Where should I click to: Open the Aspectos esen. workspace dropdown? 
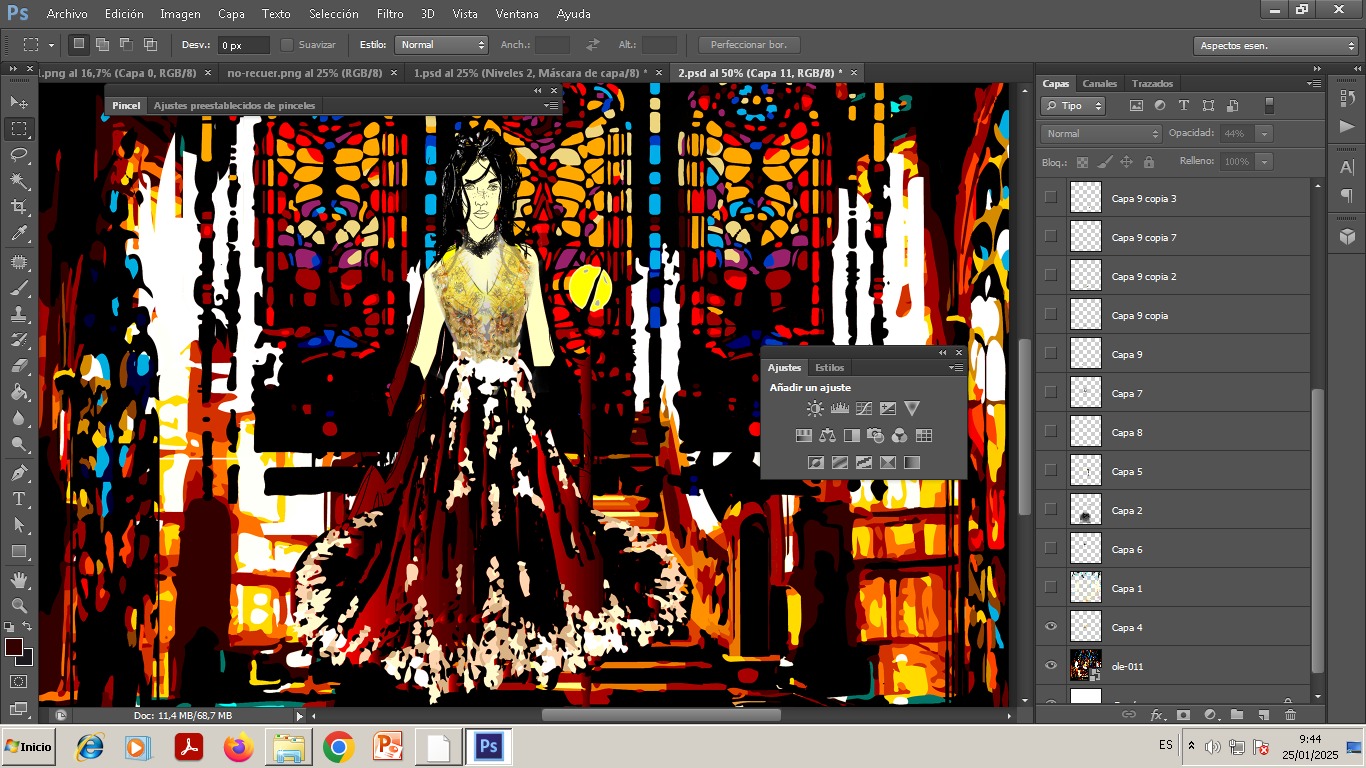point(1276,46)
